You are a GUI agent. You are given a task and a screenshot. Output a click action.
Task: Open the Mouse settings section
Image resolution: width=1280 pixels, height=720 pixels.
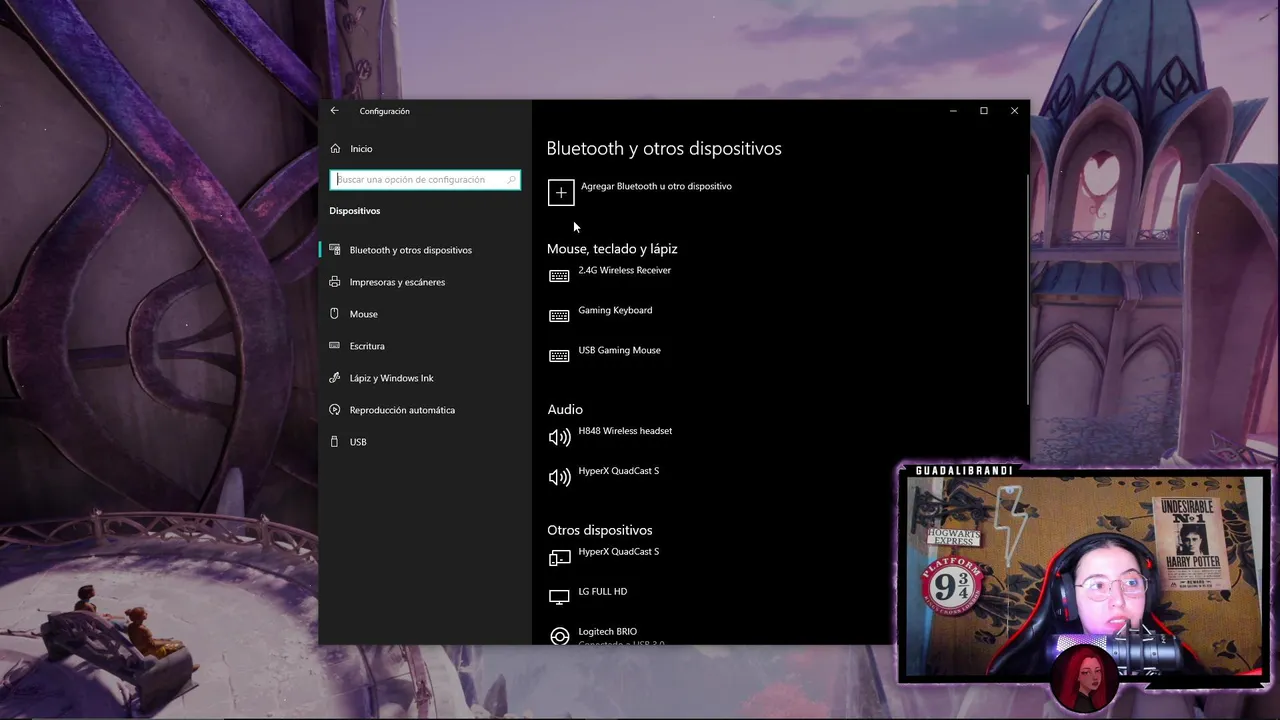point(363,314)
